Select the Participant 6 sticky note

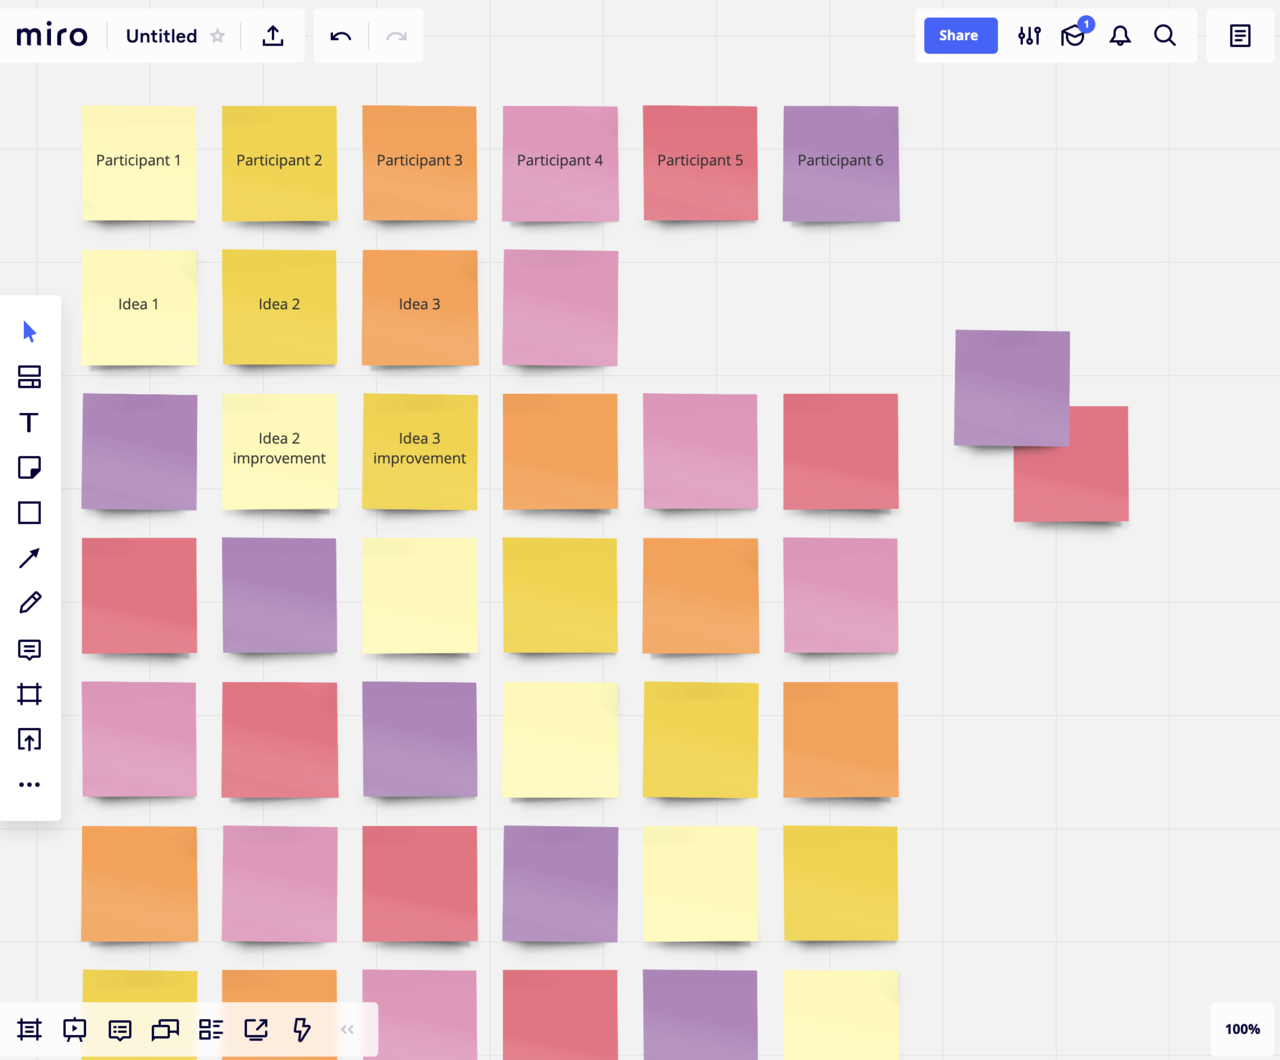point(841,163)
